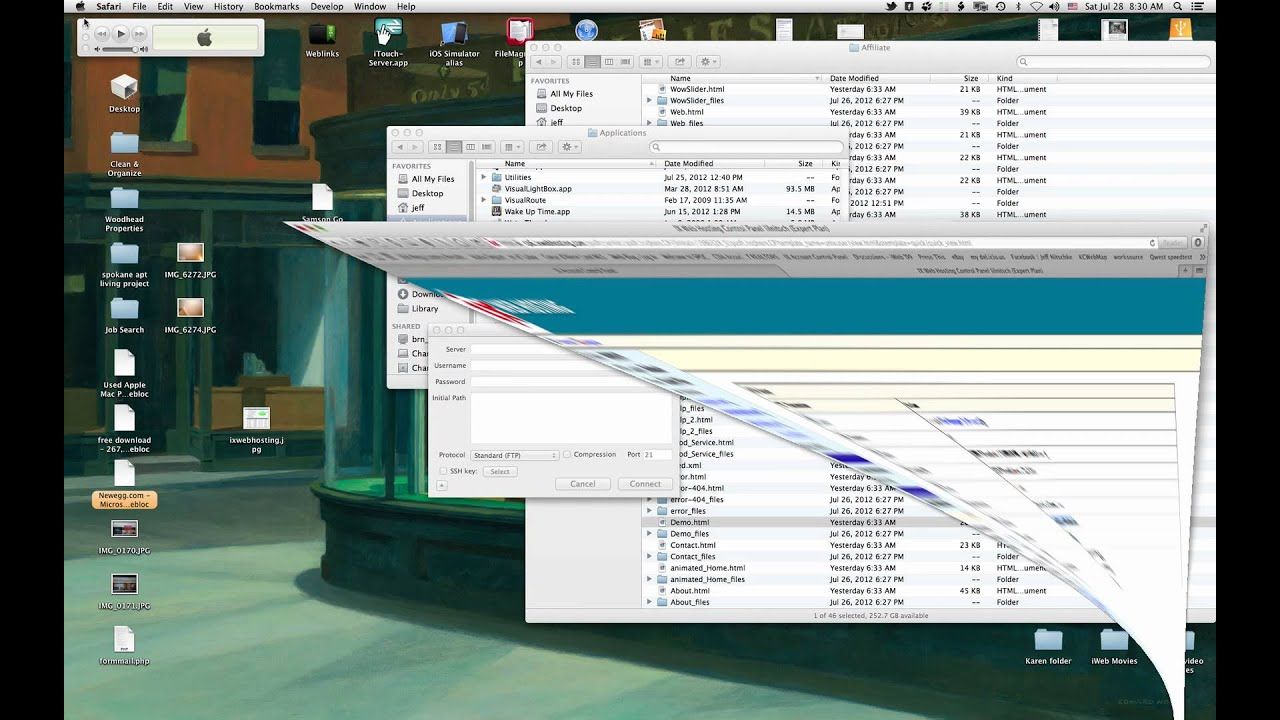Click Connect in the connection dialog
The image size is (1280, 720).
click(x=645, y=484)
